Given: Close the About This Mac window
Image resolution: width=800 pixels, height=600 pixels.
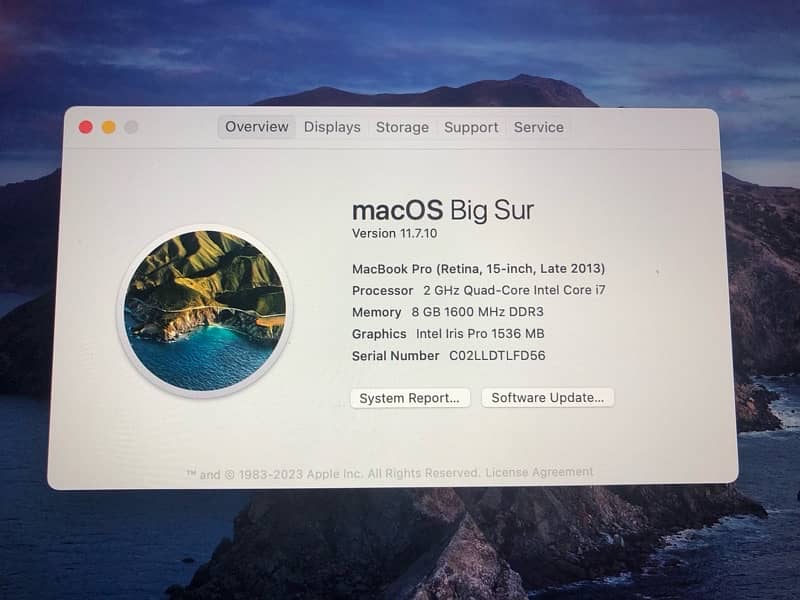Looking at the screenshot, I should click(x=86, y=127).
